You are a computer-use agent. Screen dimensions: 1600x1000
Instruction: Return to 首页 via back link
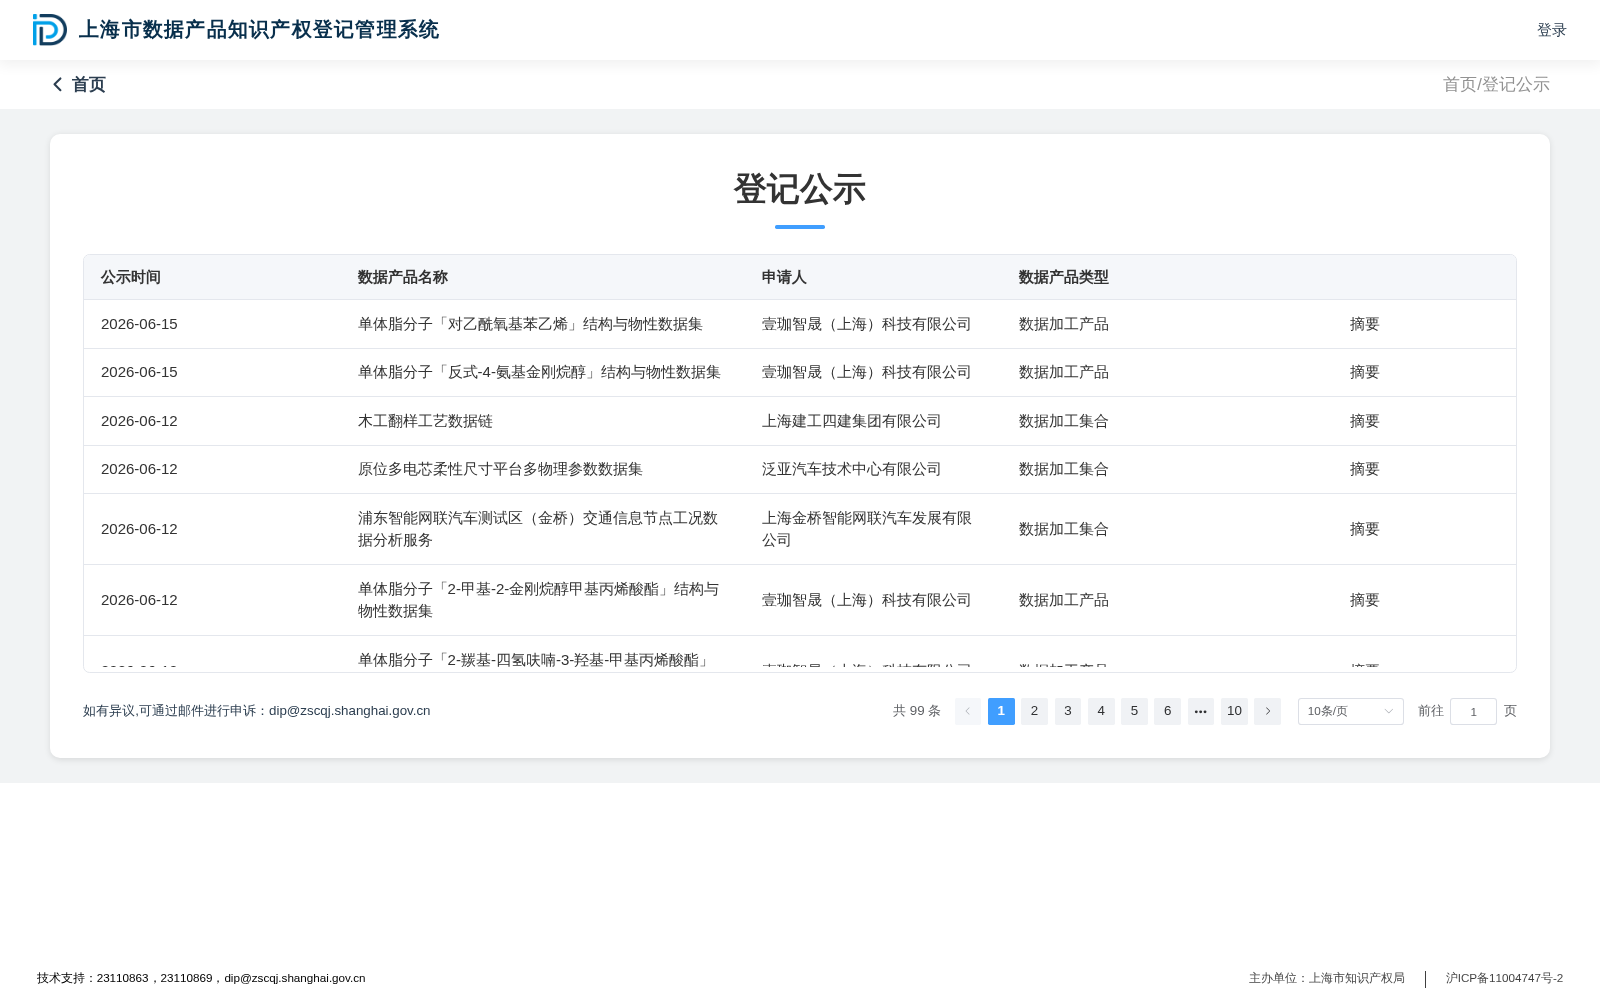[88, 85]
